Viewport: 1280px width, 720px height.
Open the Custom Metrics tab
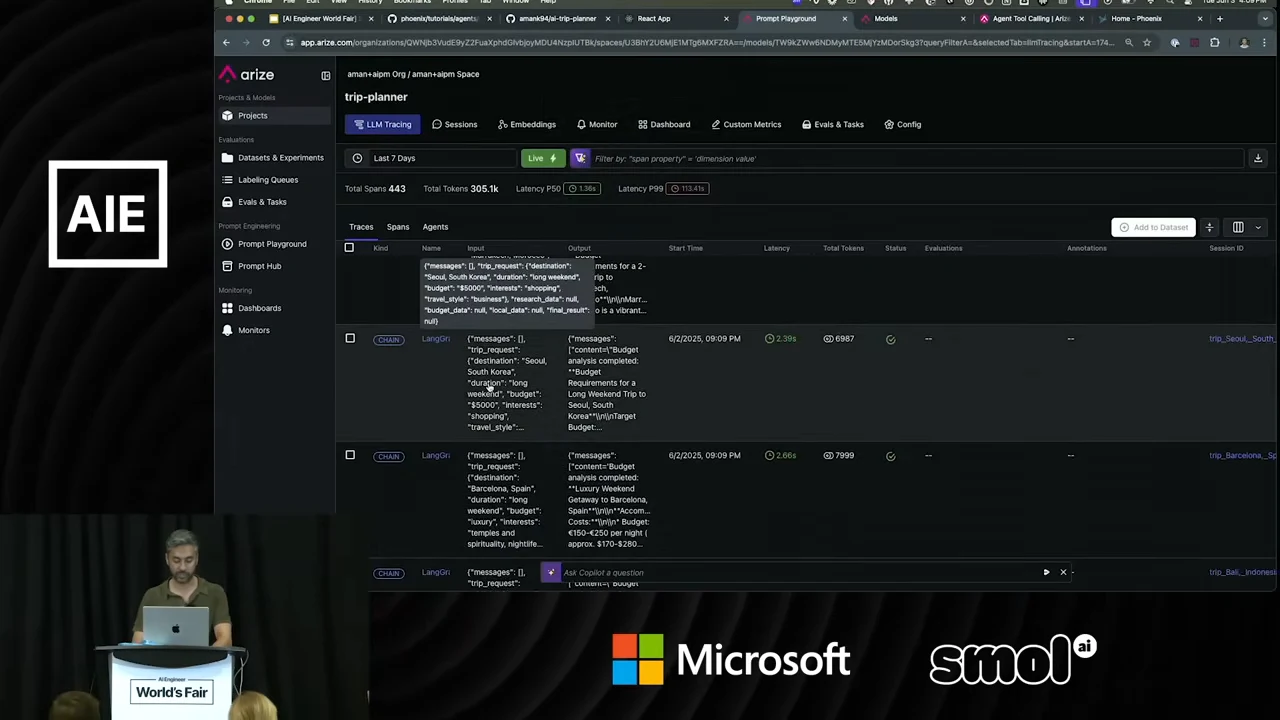click(x=746, y=125)
